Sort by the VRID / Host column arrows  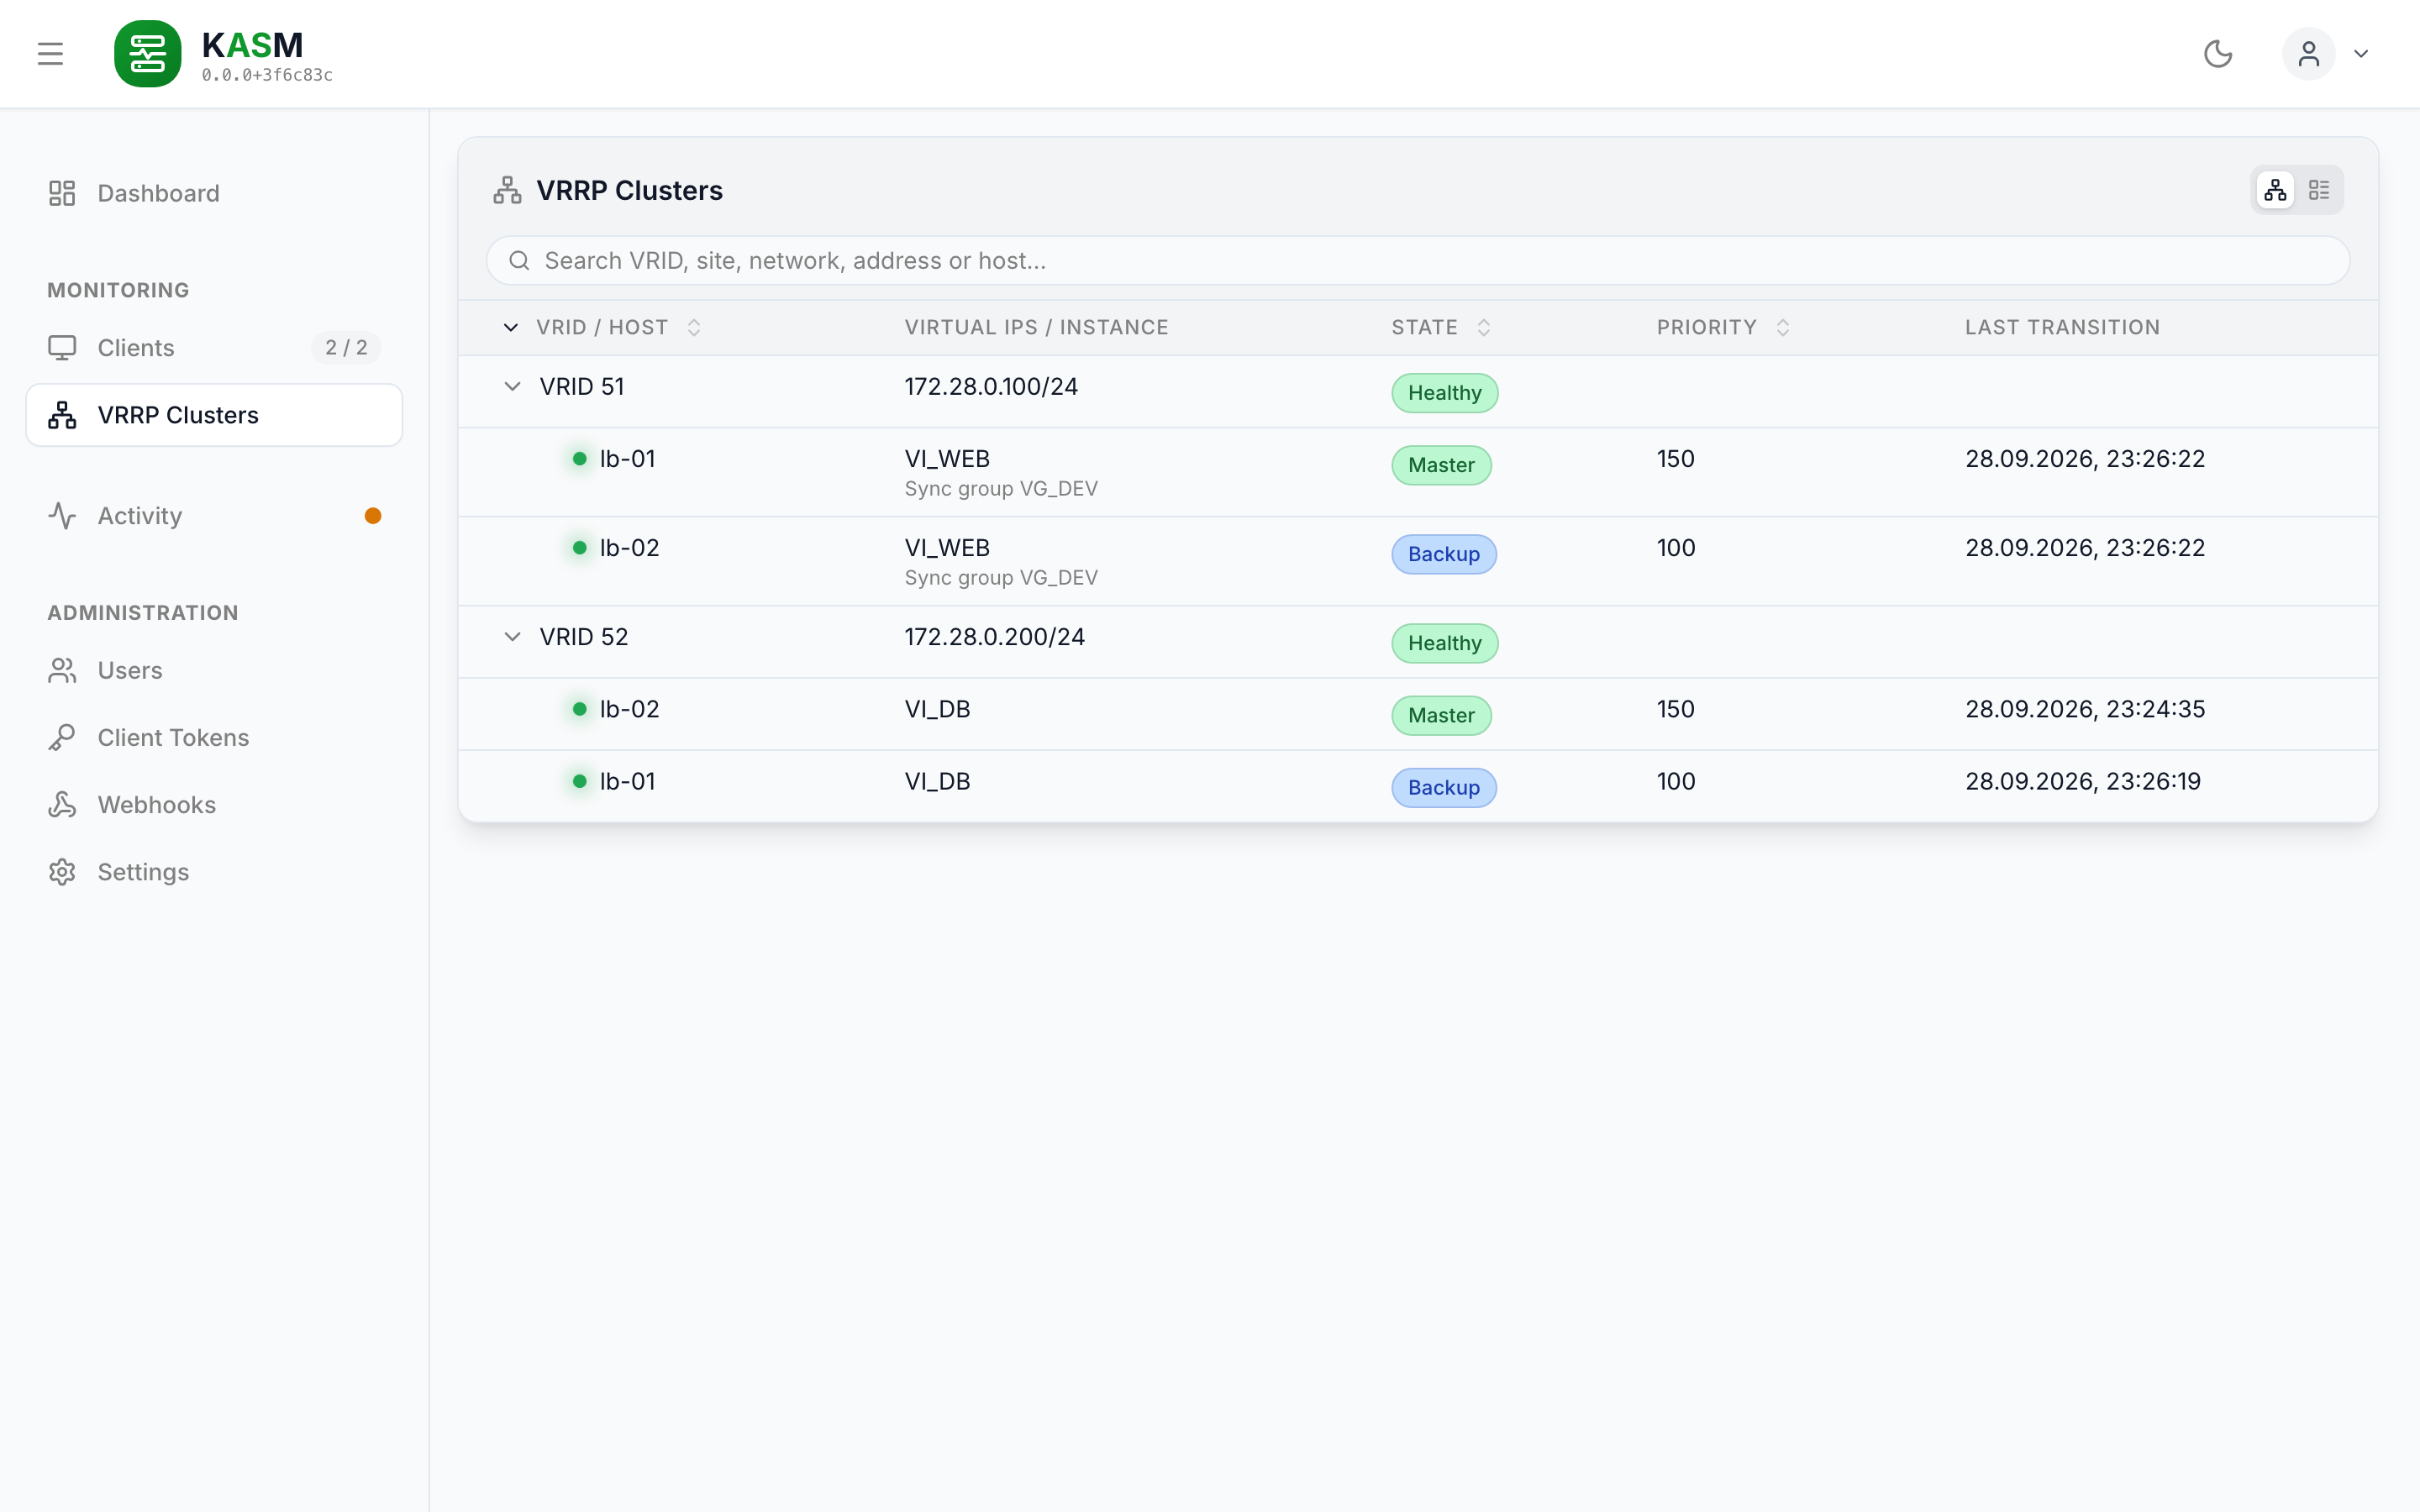(694, 328)
